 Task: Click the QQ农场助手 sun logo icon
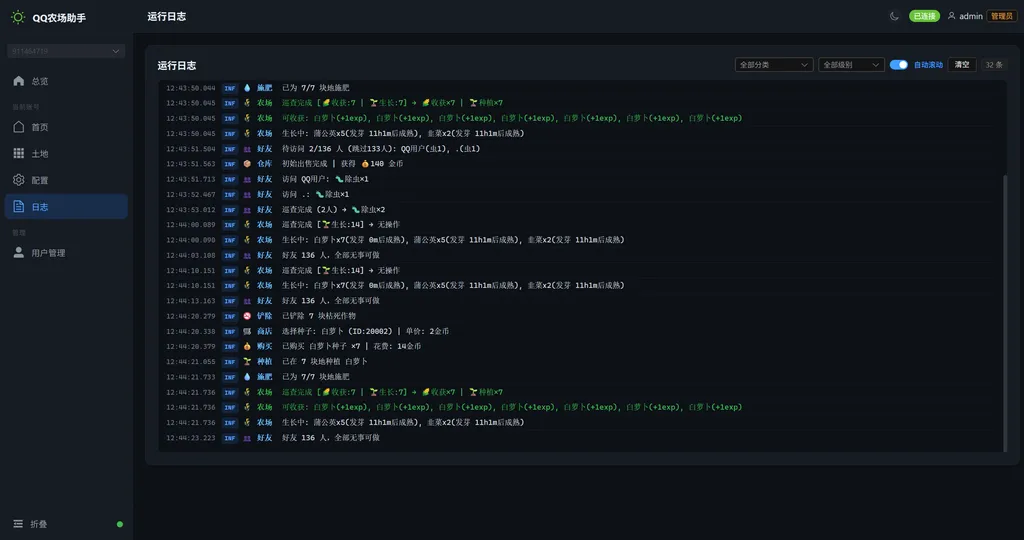pyautogui.click(x=18, y=17)
